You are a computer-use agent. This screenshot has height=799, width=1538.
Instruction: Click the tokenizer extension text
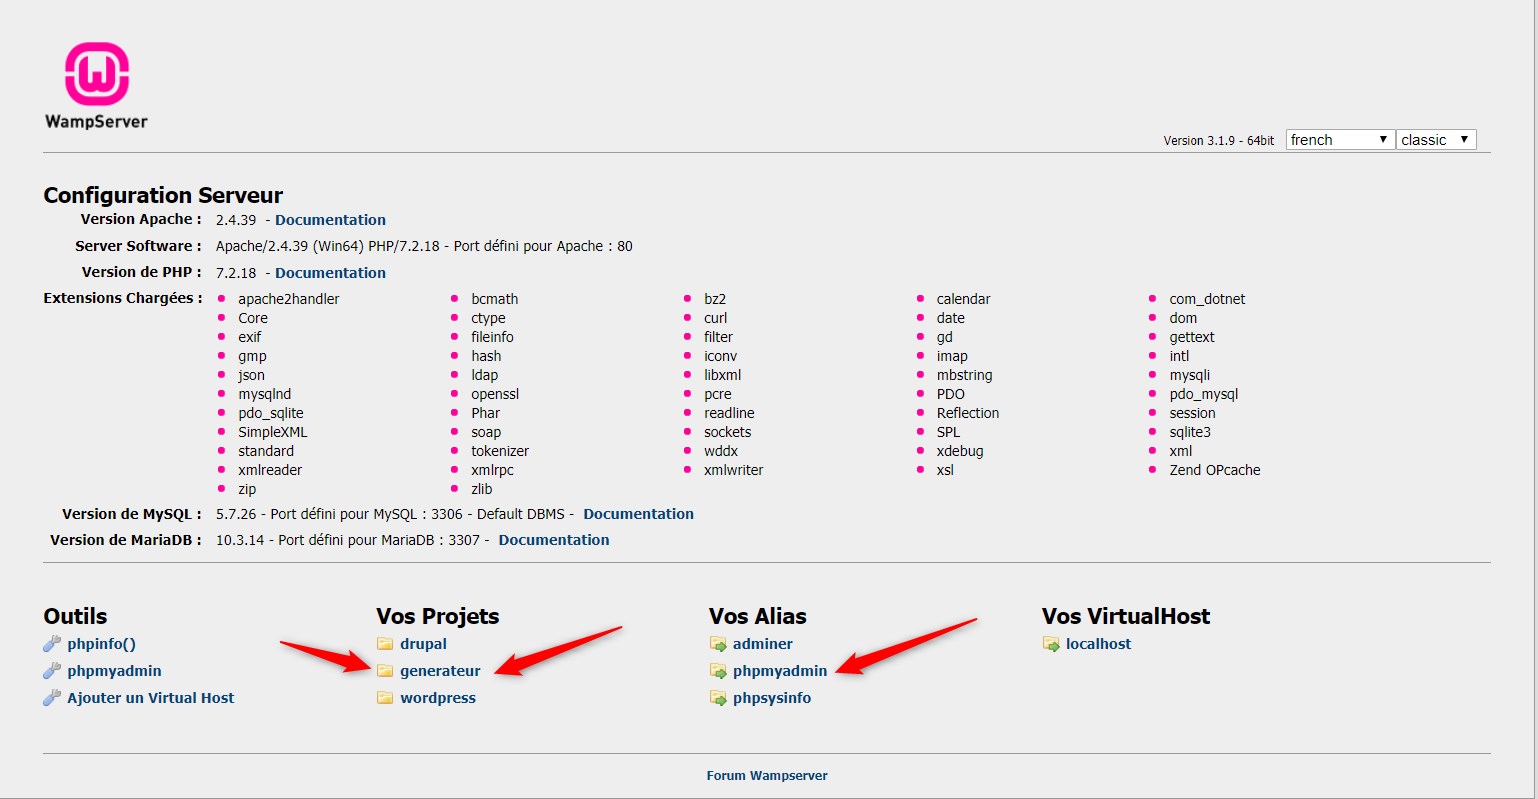coord(500,451)
